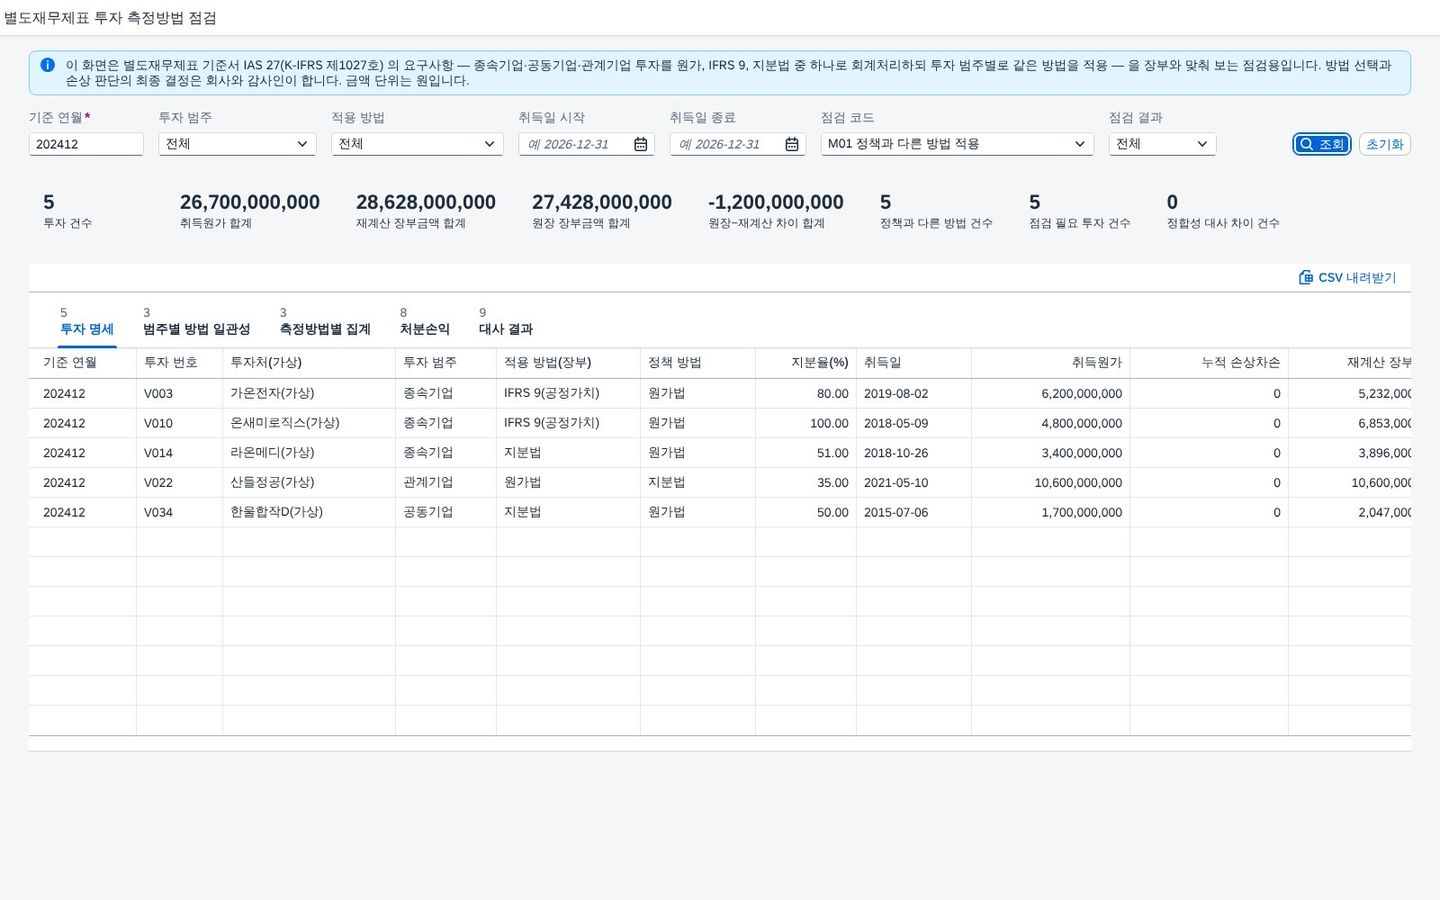
Task: Click the 적용 방법(장부) column header
Action: (568, 363)
